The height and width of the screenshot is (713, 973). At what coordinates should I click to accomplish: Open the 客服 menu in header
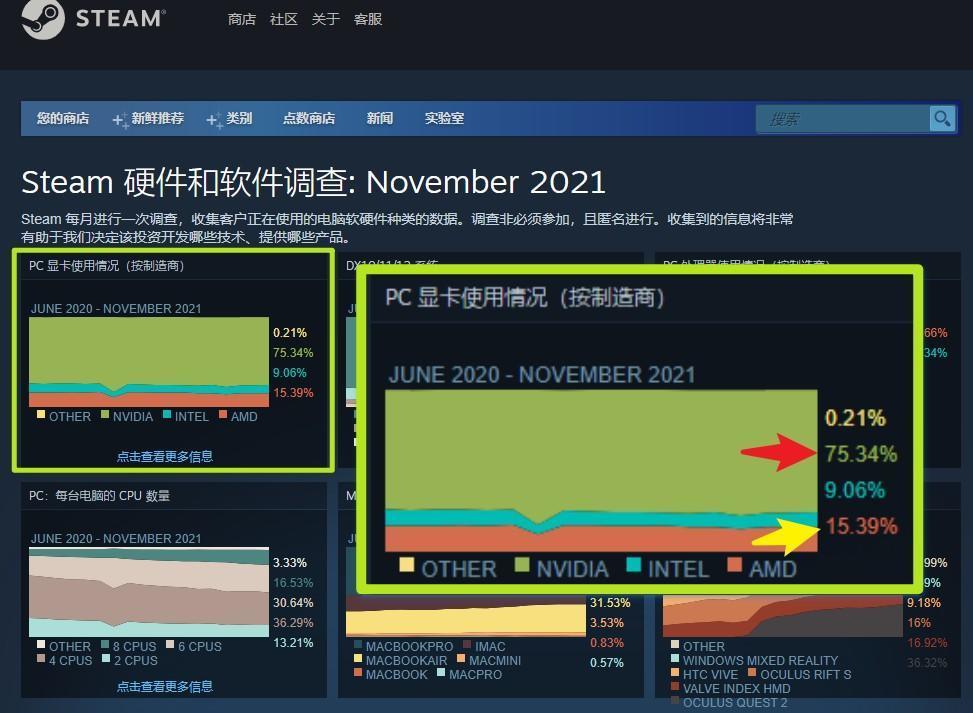click(367, 19)
